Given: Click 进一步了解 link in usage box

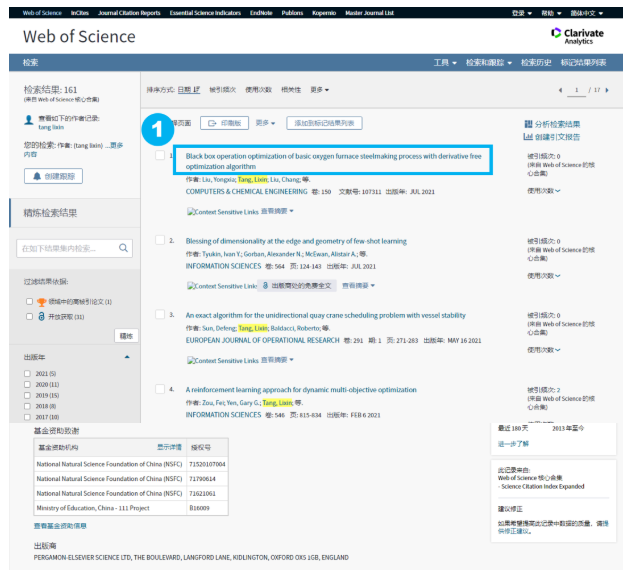Looking at the screenshot, I should tap(513, 444).
